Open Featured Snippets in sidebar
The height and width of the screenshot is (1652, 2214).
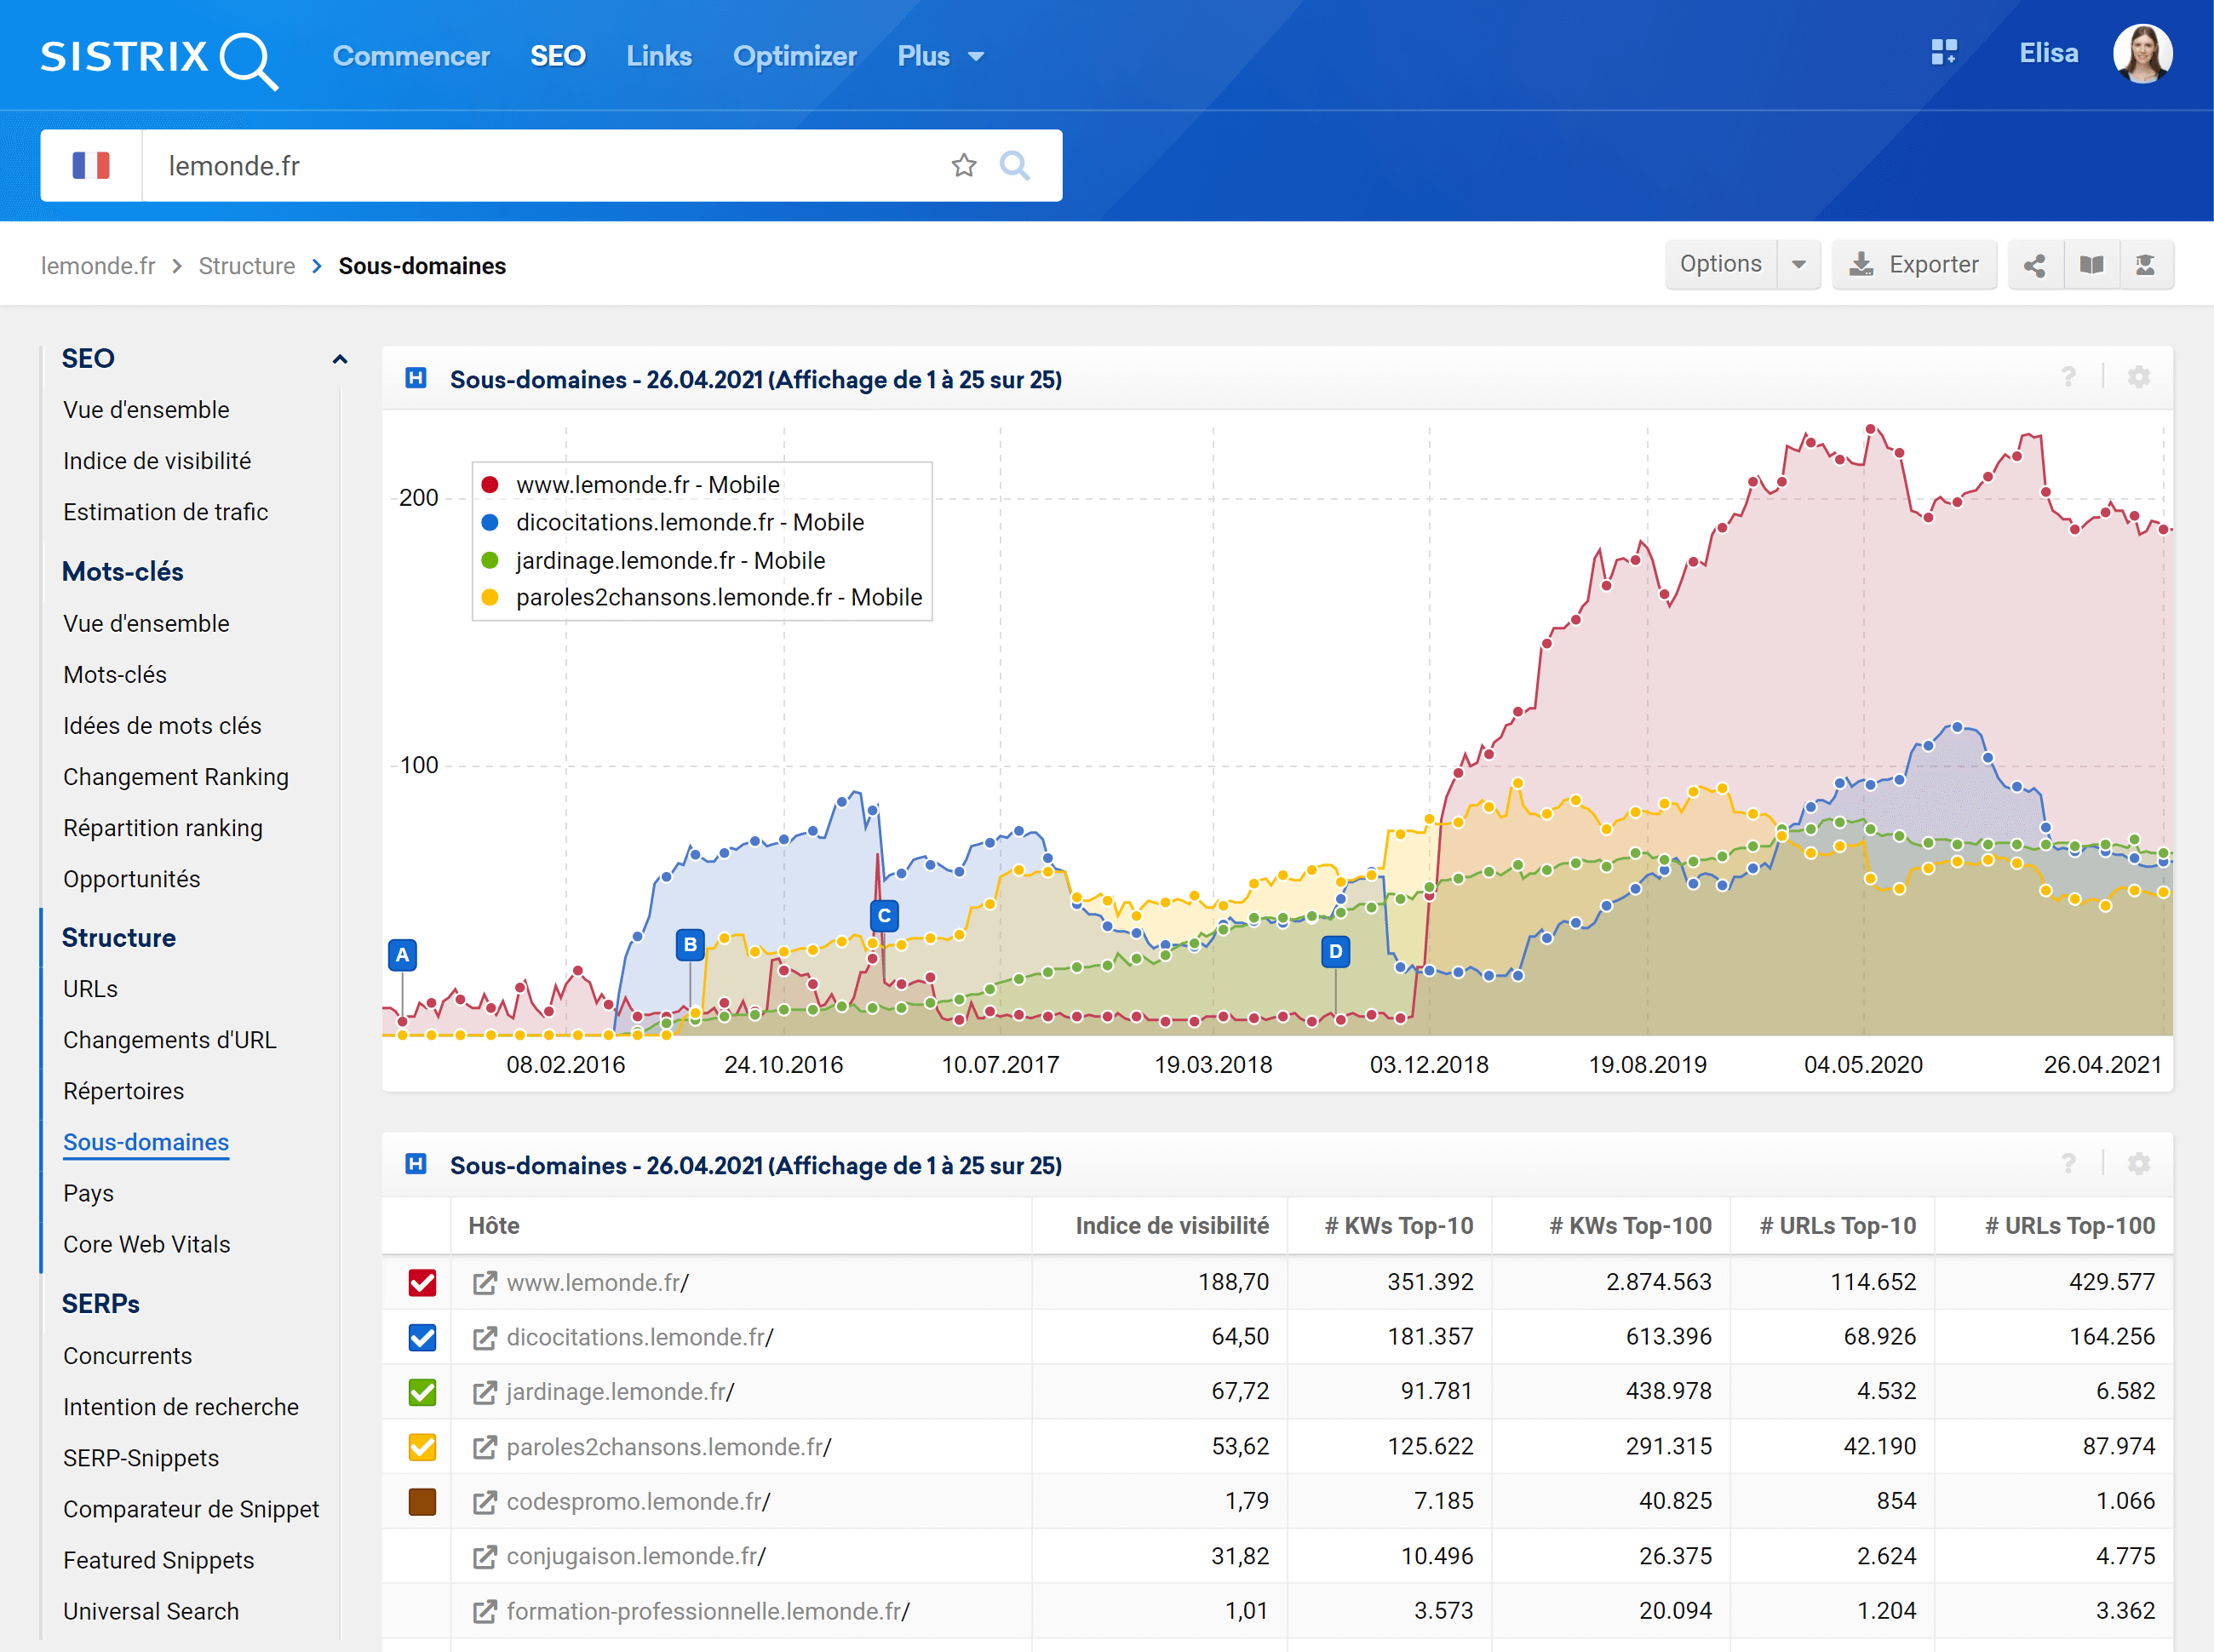coord(159,1560)
